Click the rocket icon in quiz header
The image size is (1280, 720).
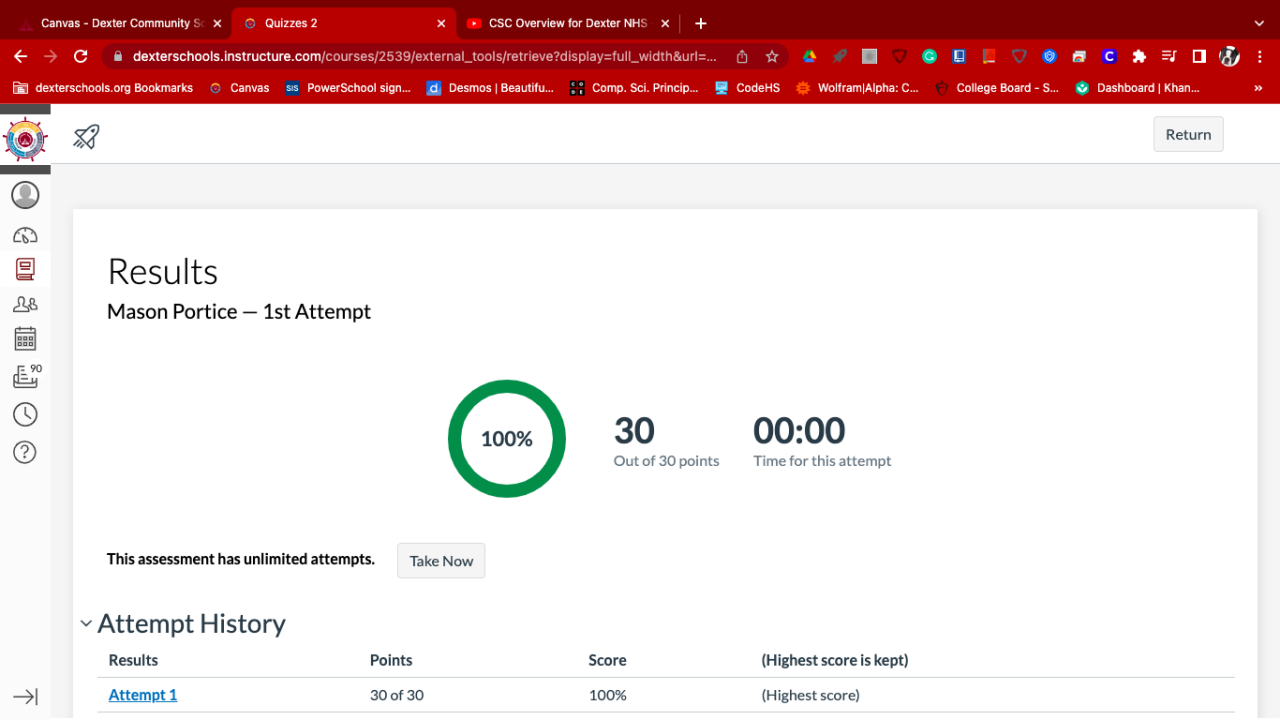(x=86, y=136)
